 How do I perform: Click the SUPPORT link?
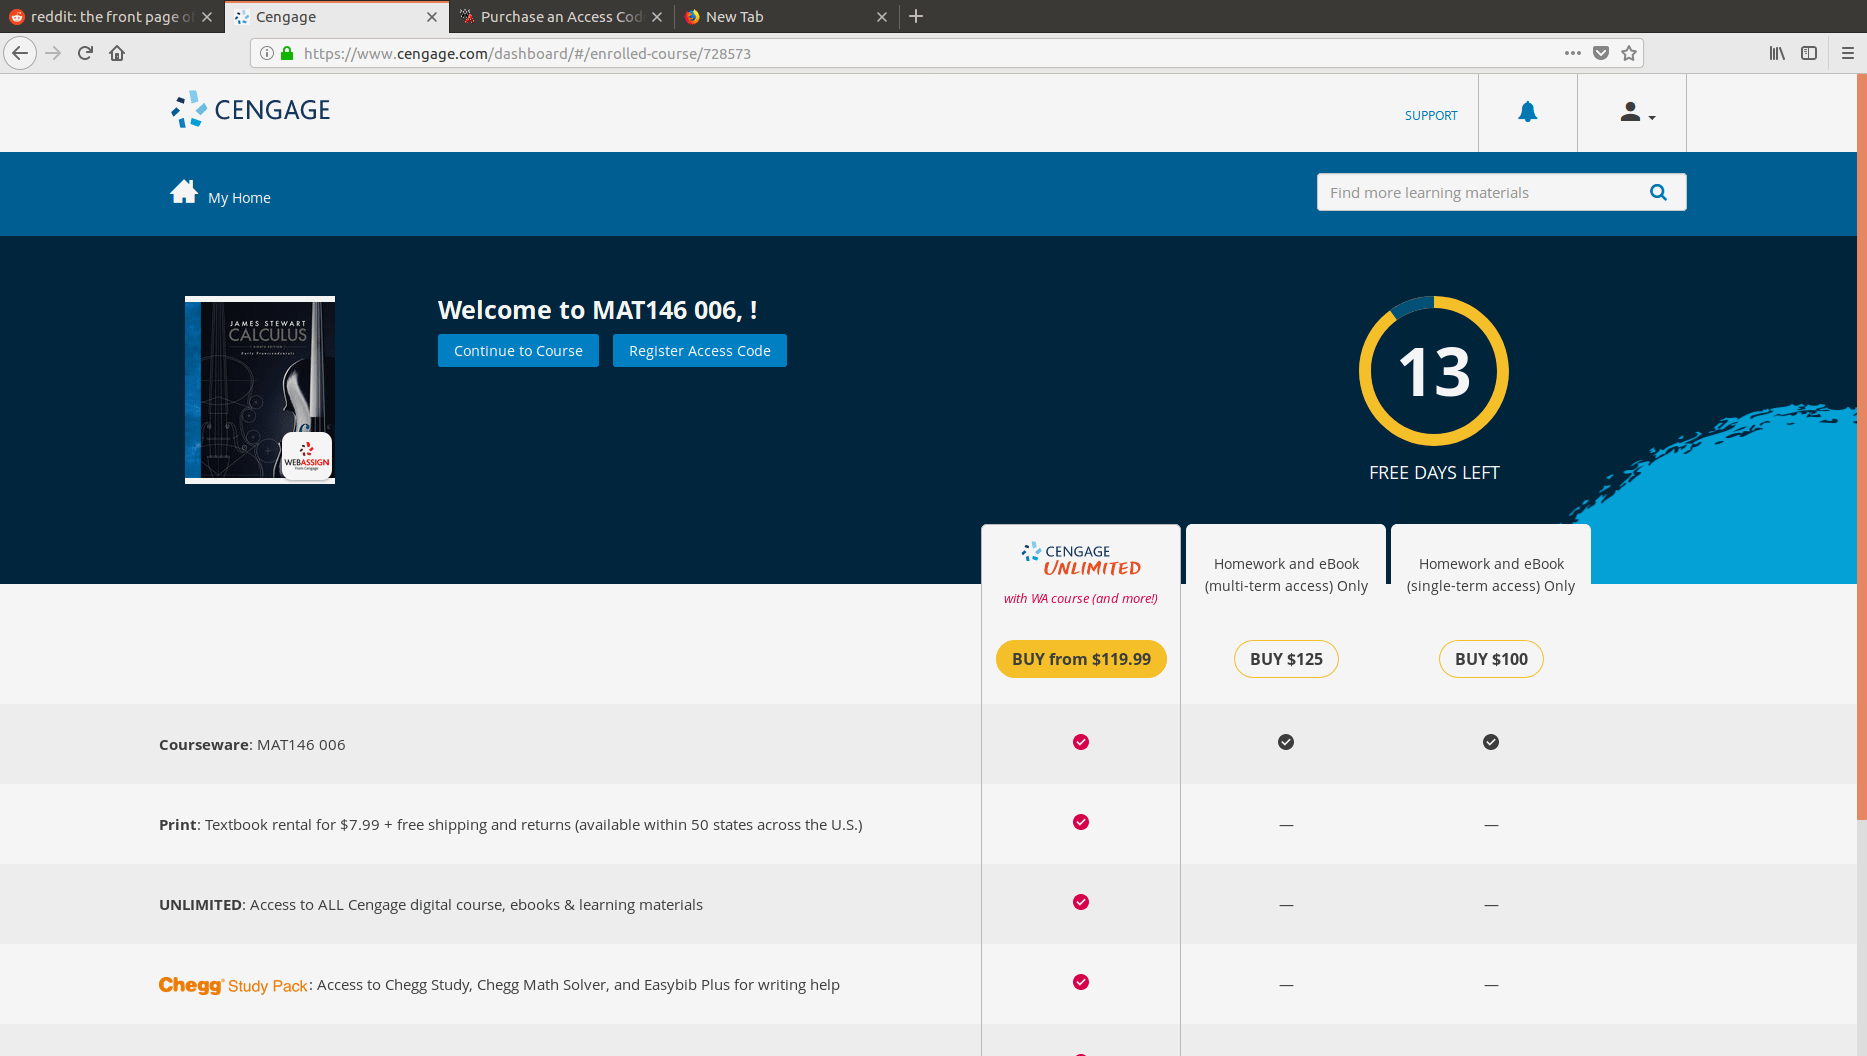1431,115
